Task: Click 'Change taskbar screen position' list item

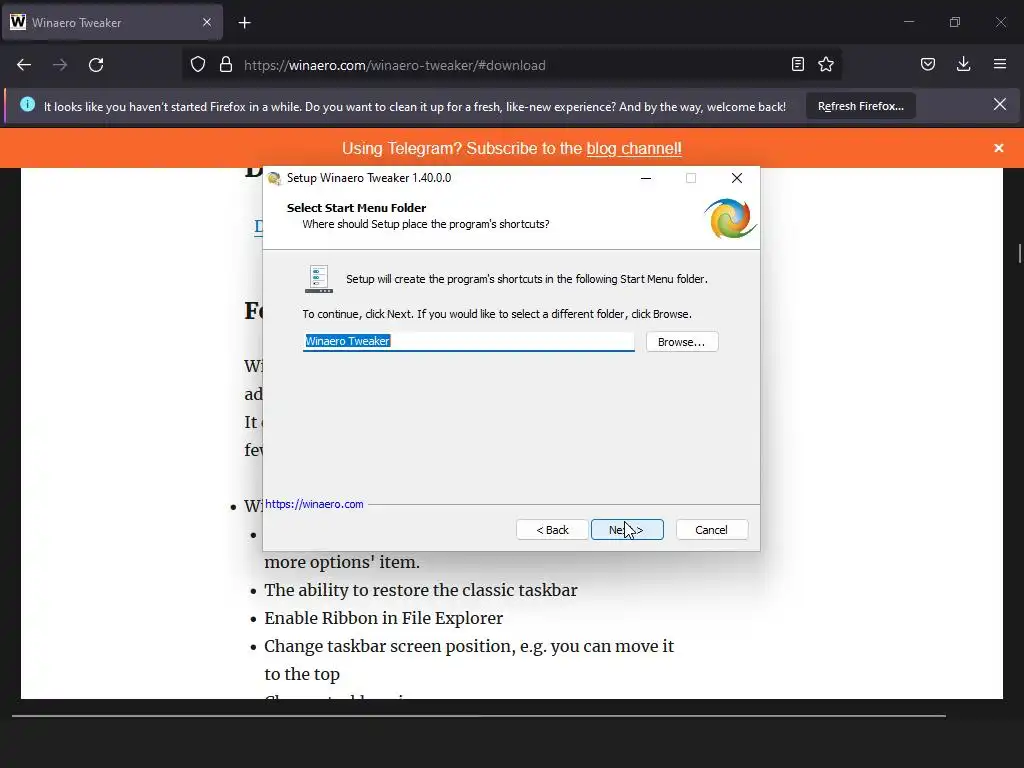Action: (x=469, y=660)
